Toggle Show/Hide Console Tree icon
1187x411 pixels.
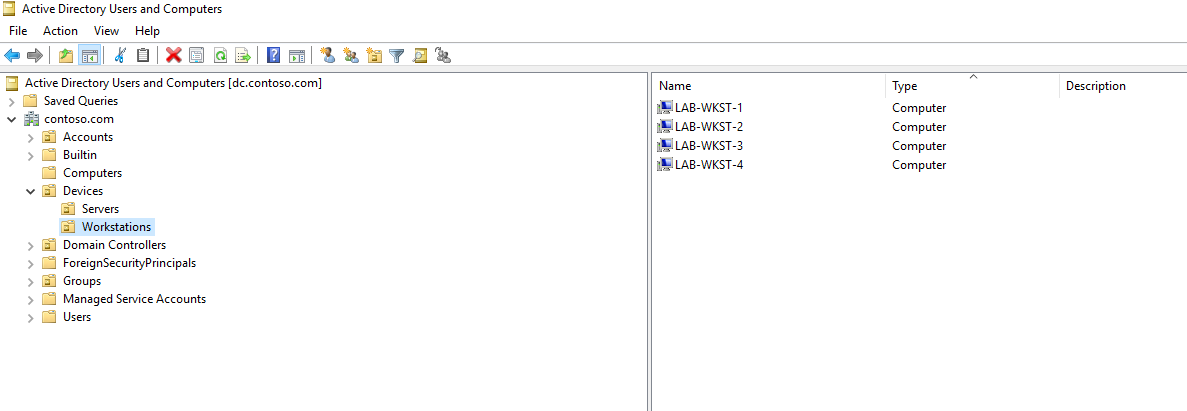click(89, 55)
